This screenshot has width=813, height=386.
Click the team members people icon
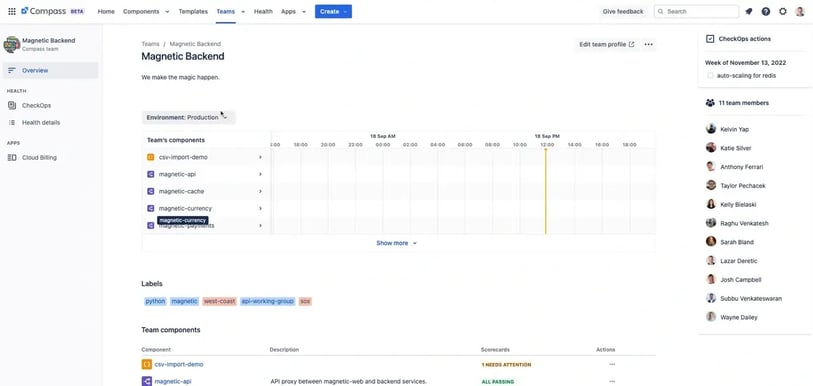[710, 103]
